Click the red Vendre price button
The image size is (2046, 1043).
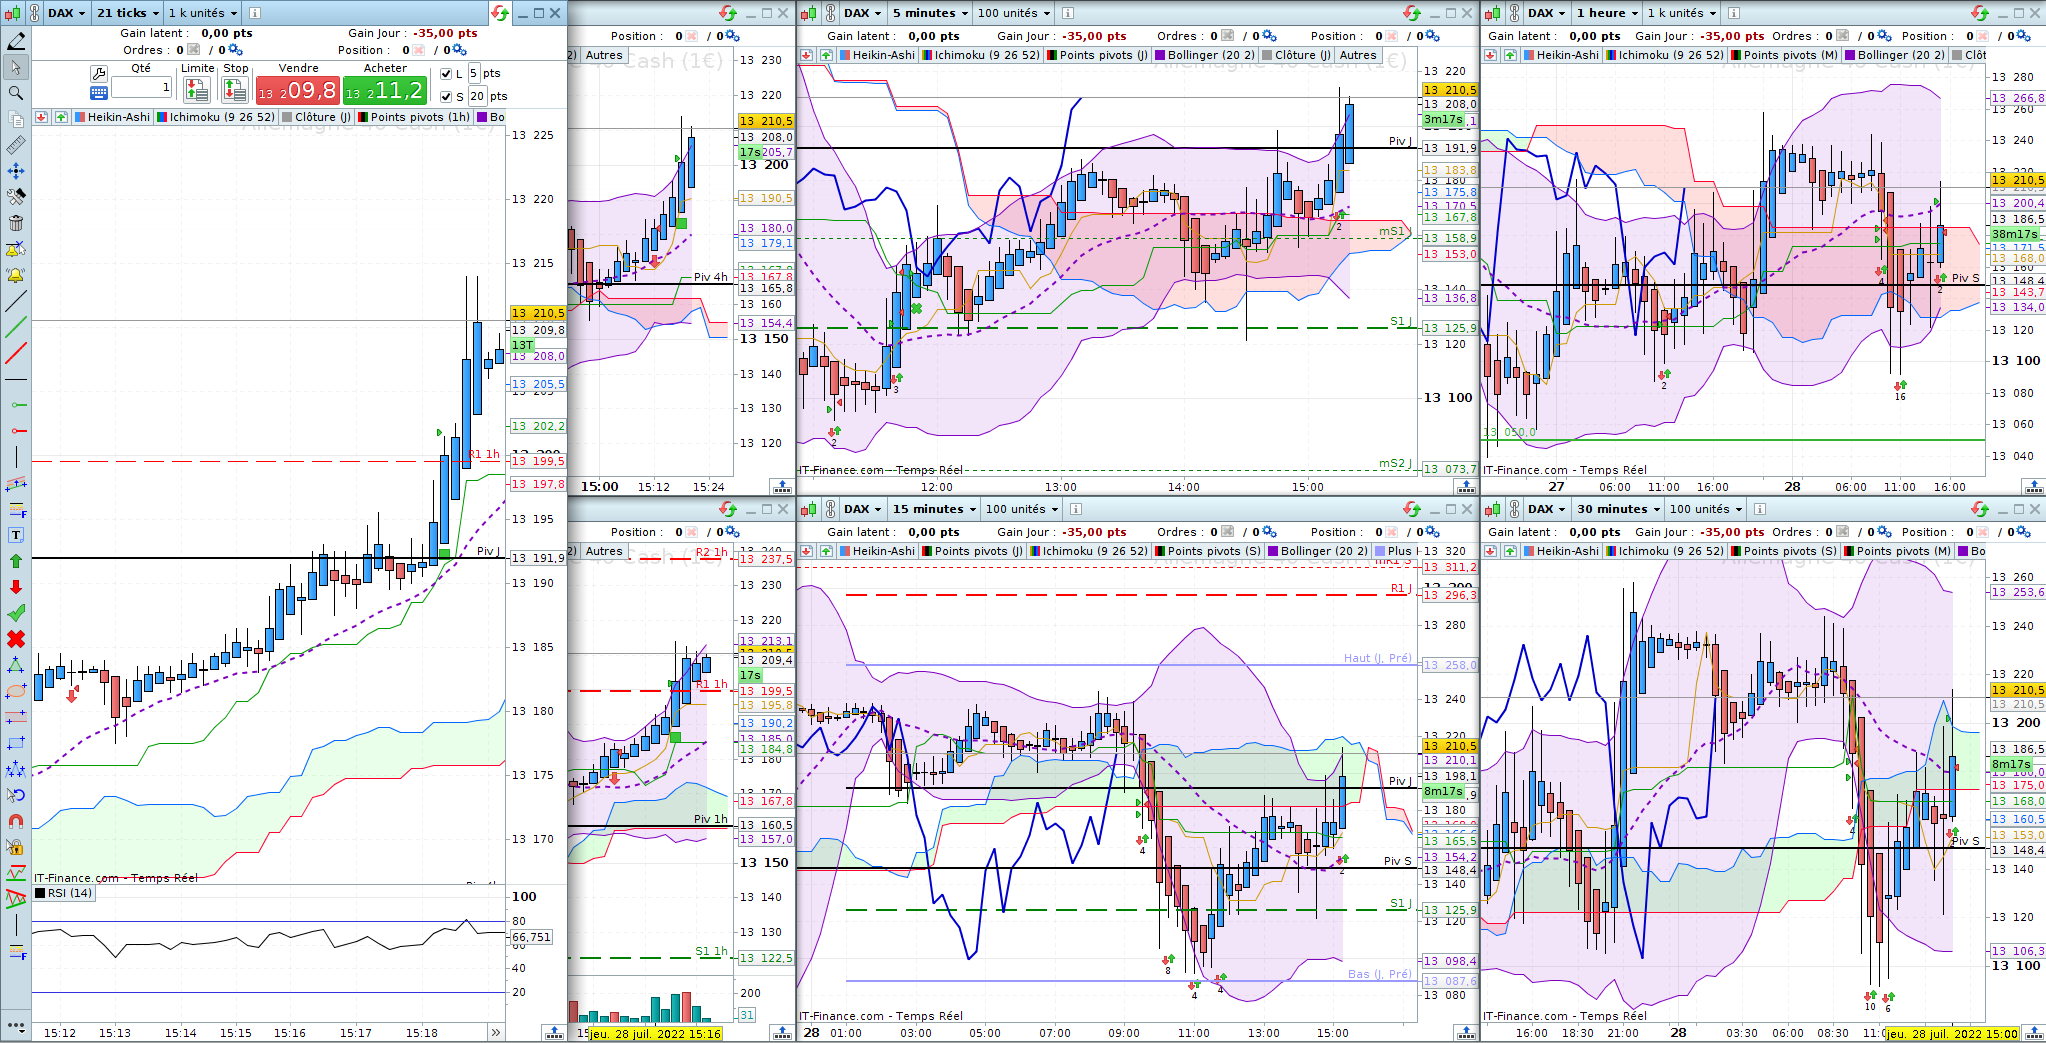coord(297,91)
